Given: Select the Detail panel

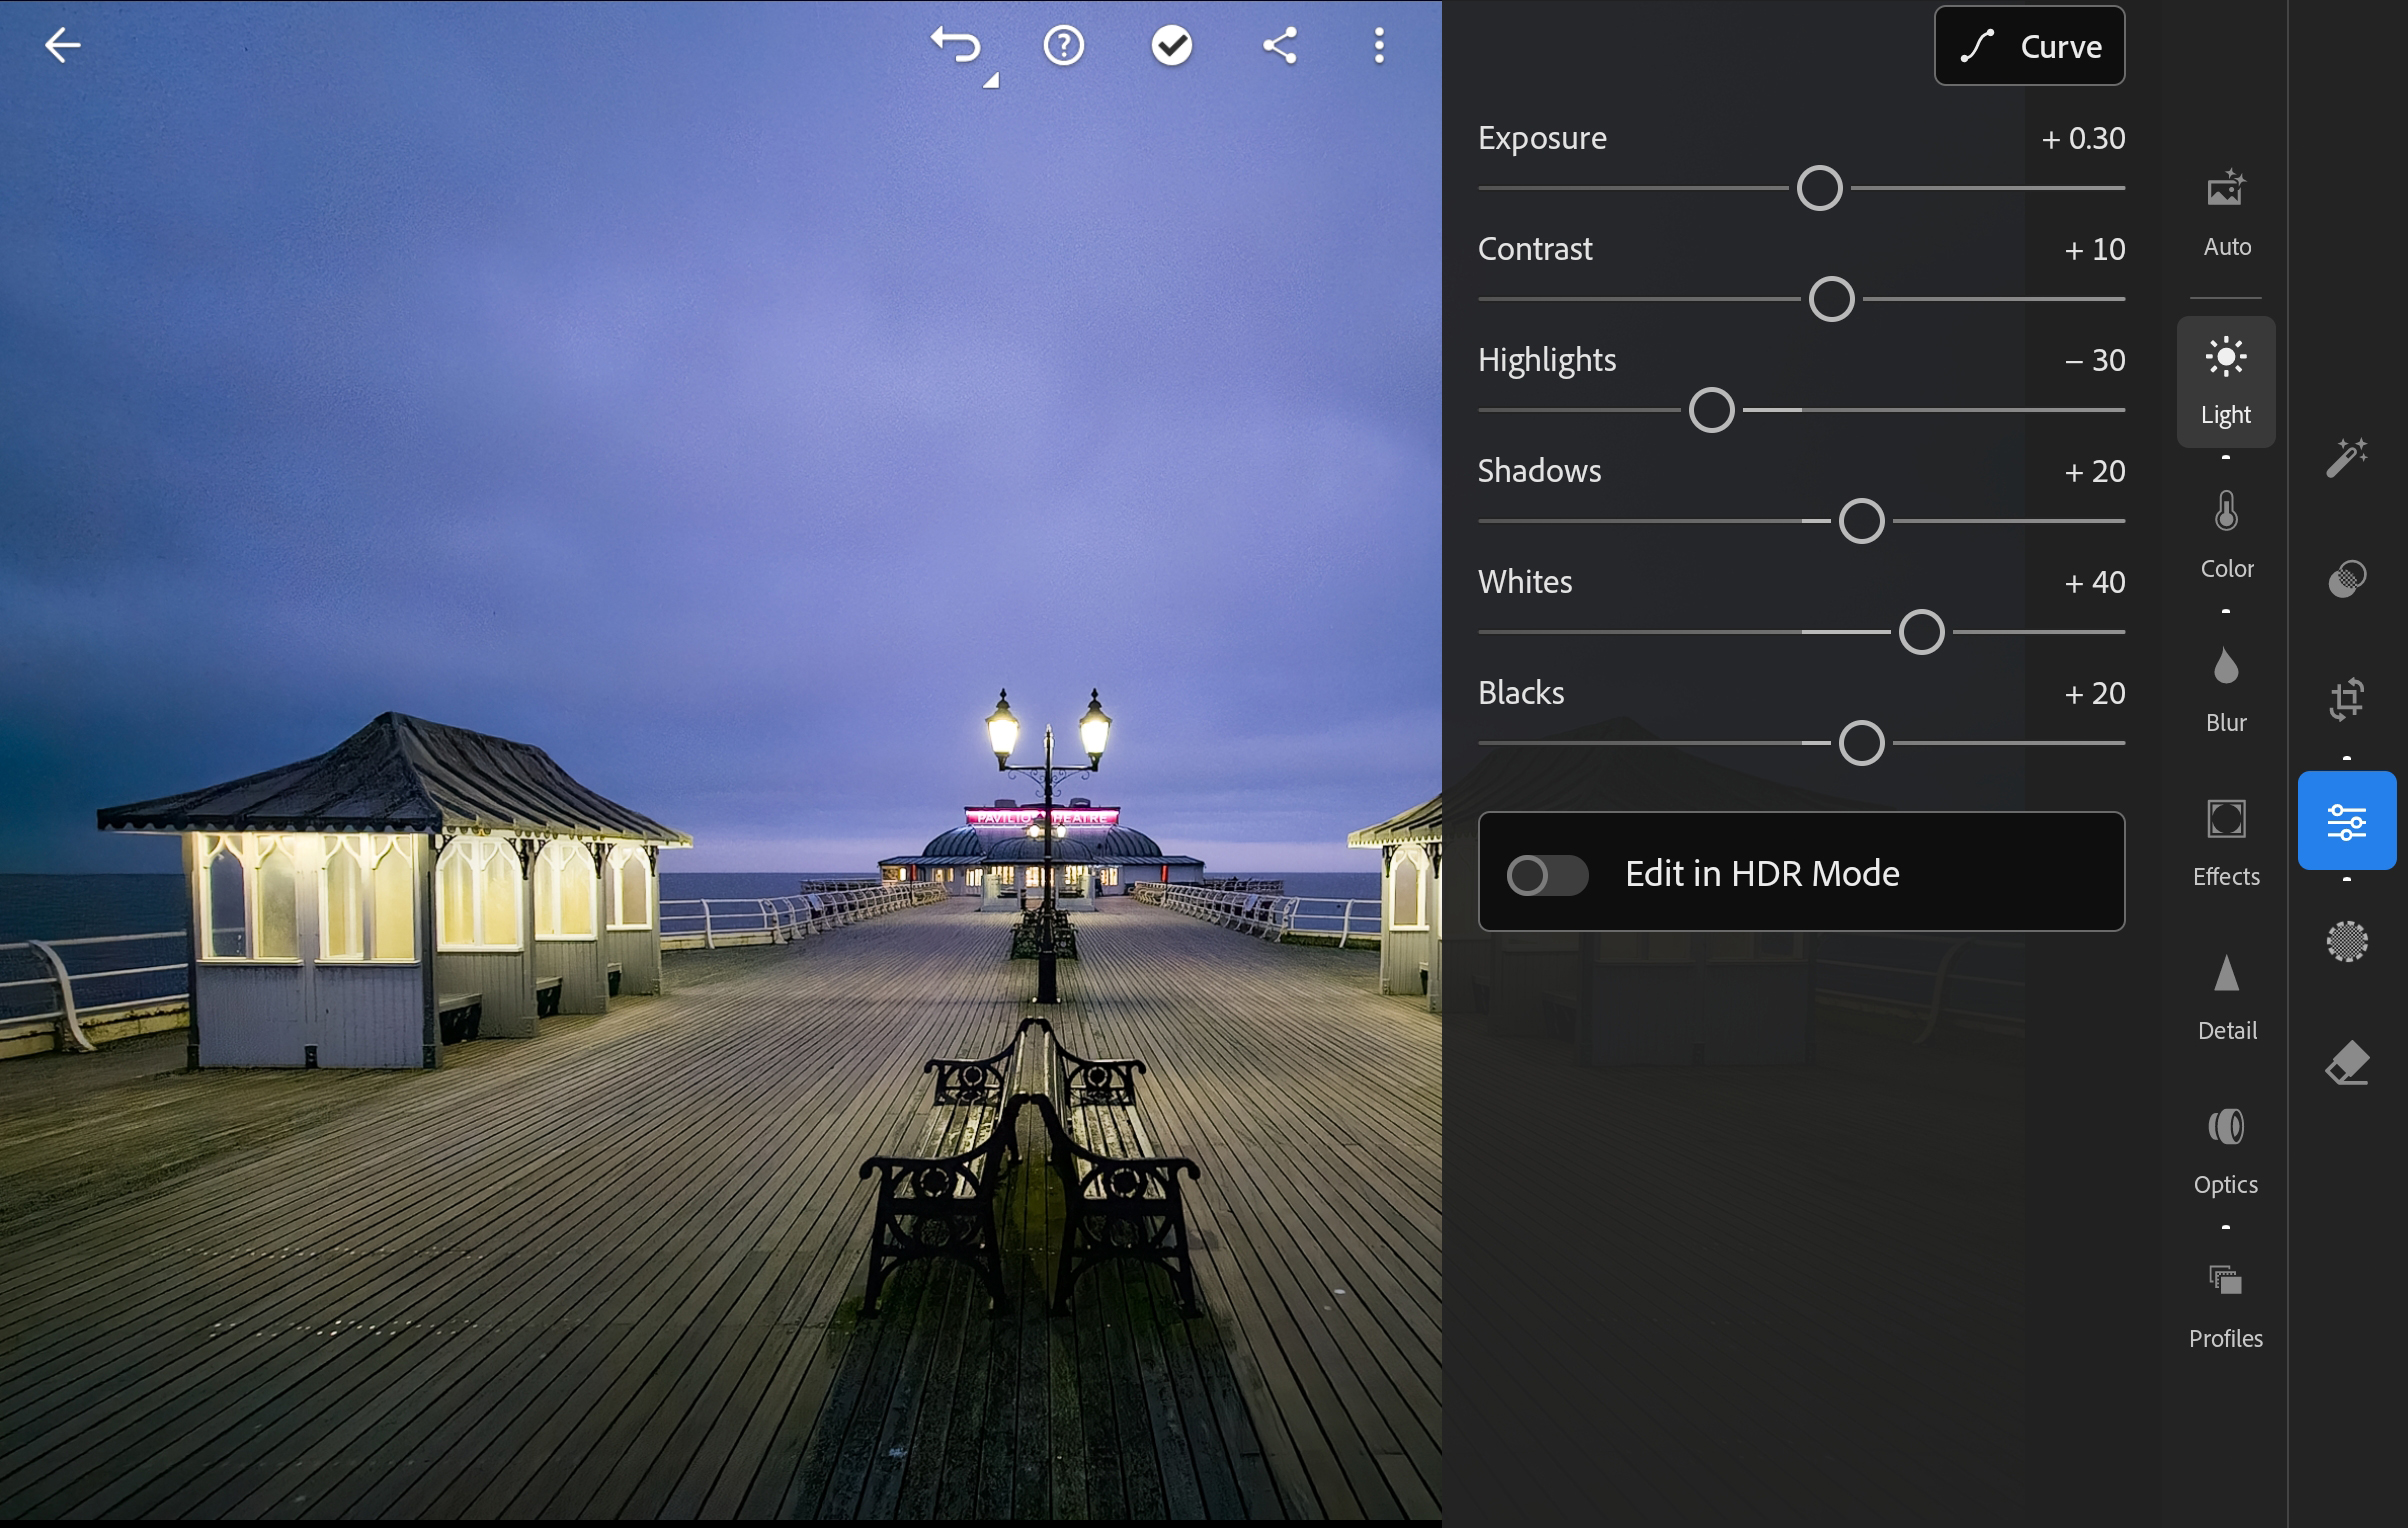Looking at the screenshot, I should pyautogui.click(x=2224, y=995).
